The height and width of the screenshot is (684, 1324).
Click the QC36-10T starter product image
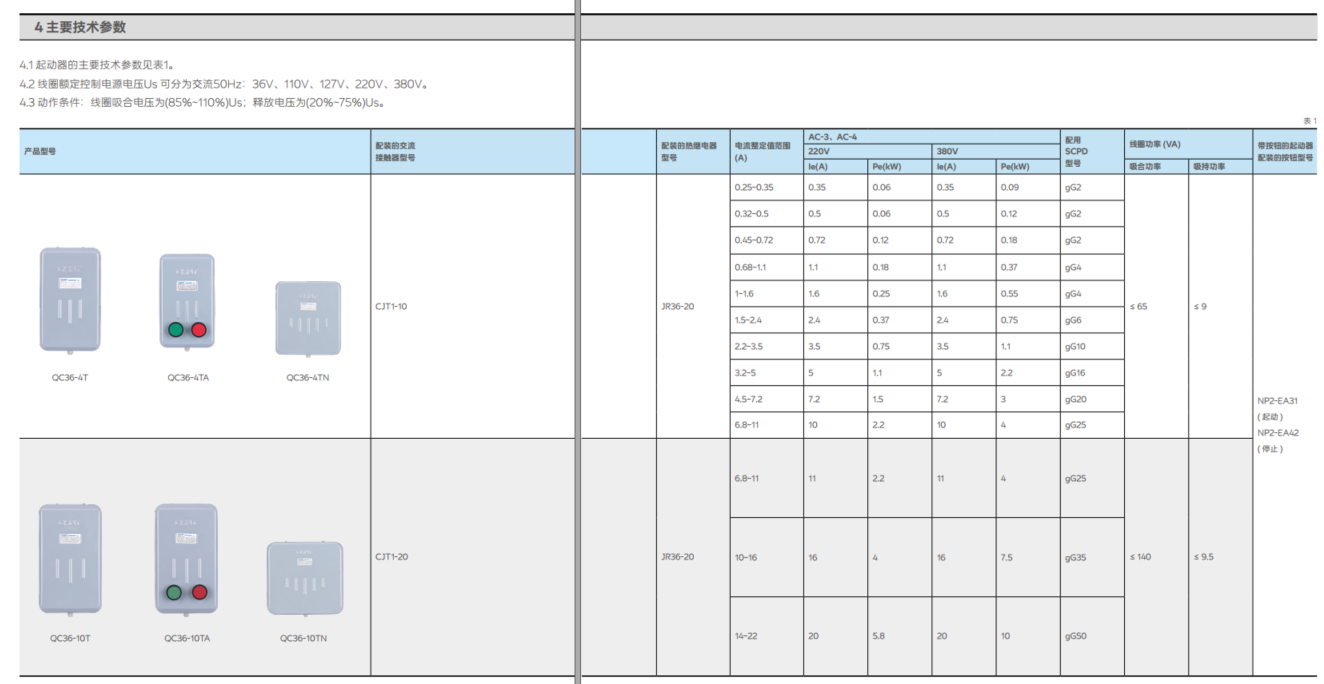click(70, 558)
